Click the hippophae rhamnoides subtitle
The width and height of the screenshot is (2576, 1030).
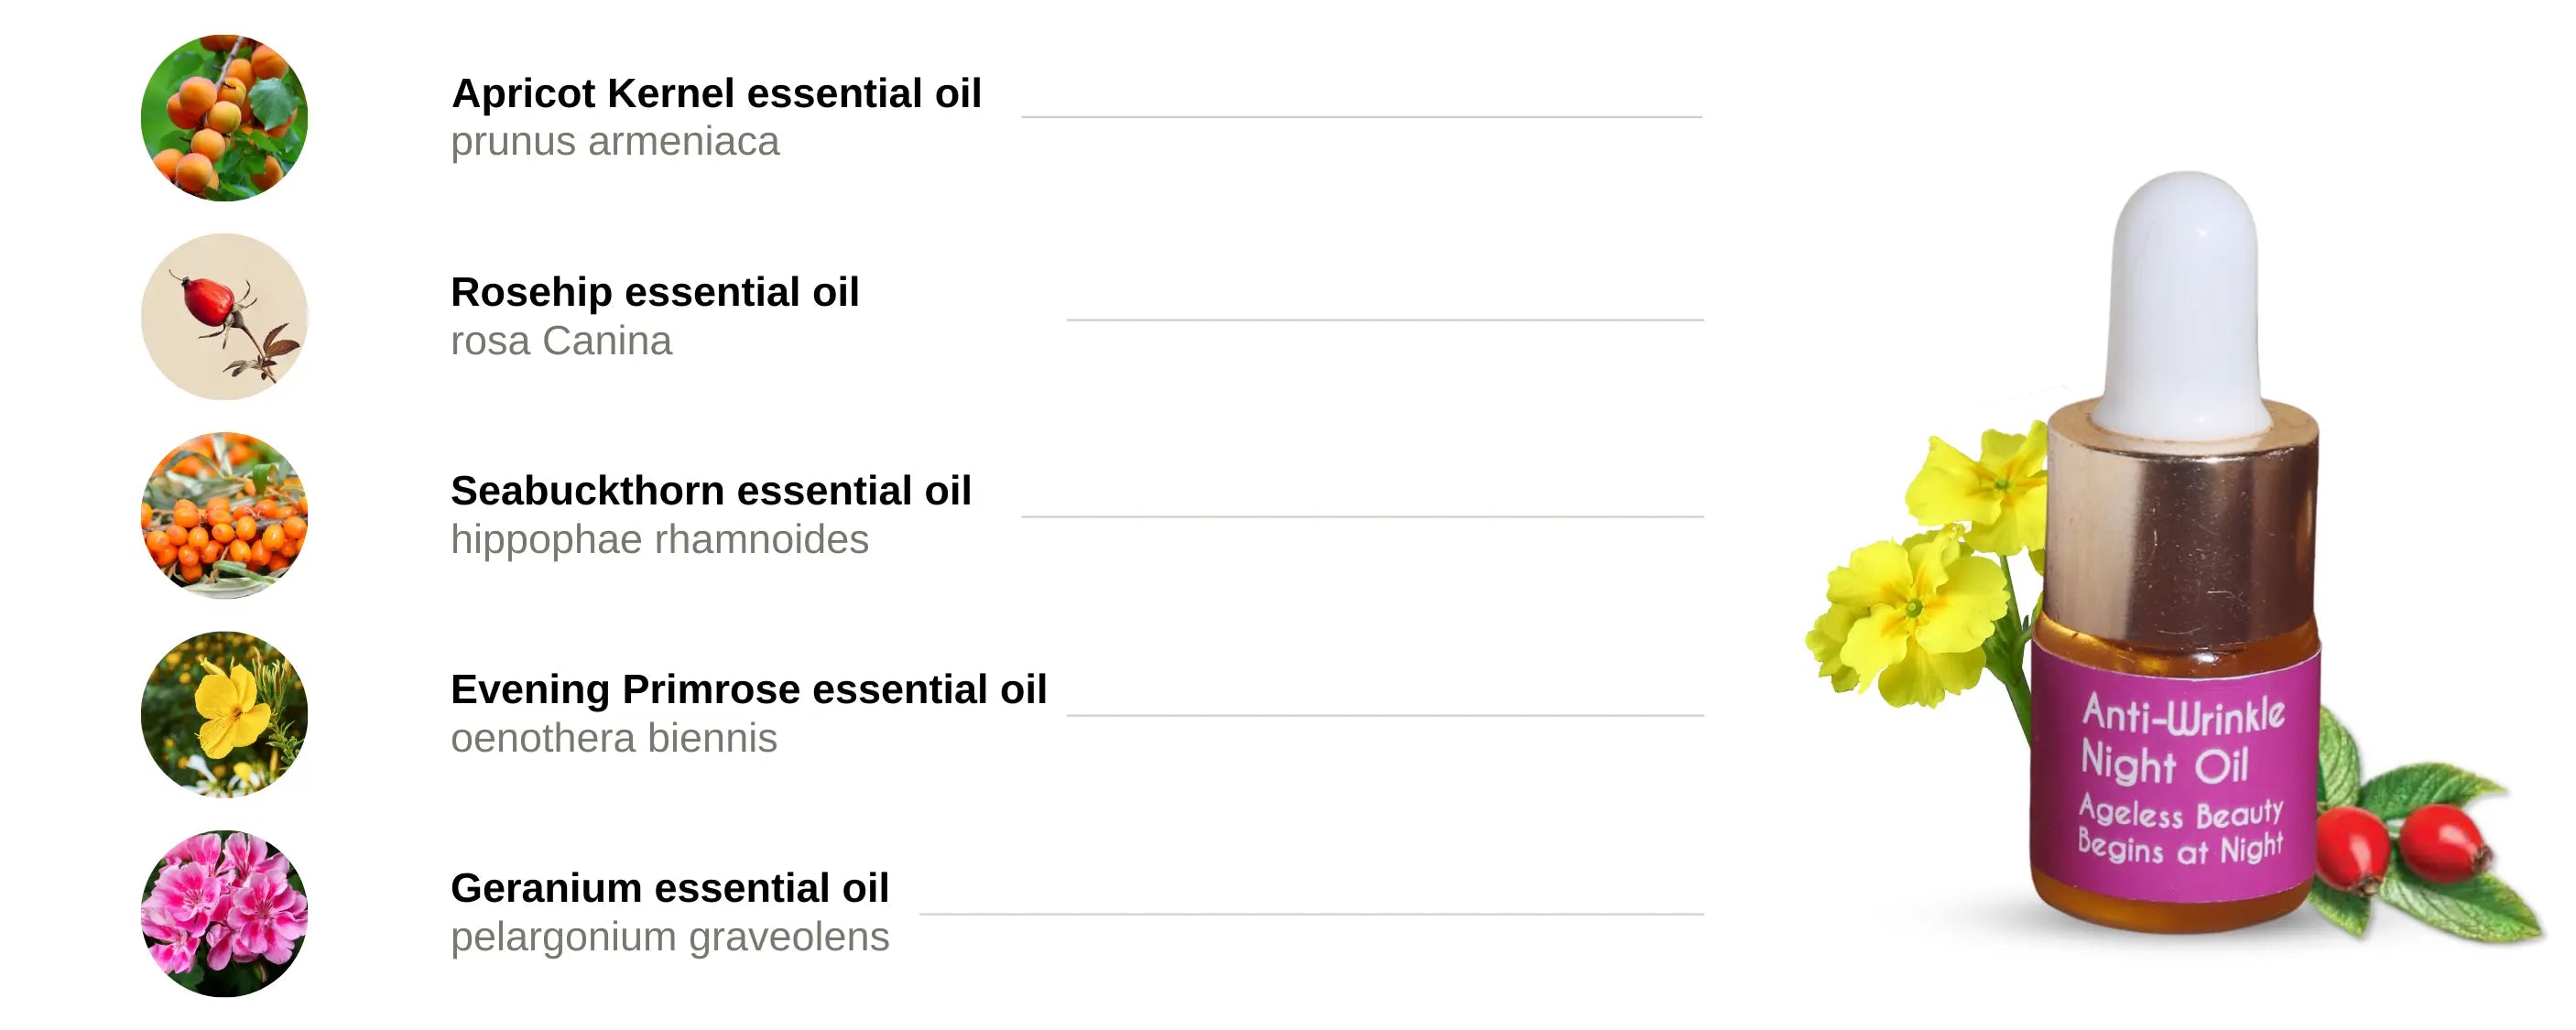point(659,540)
